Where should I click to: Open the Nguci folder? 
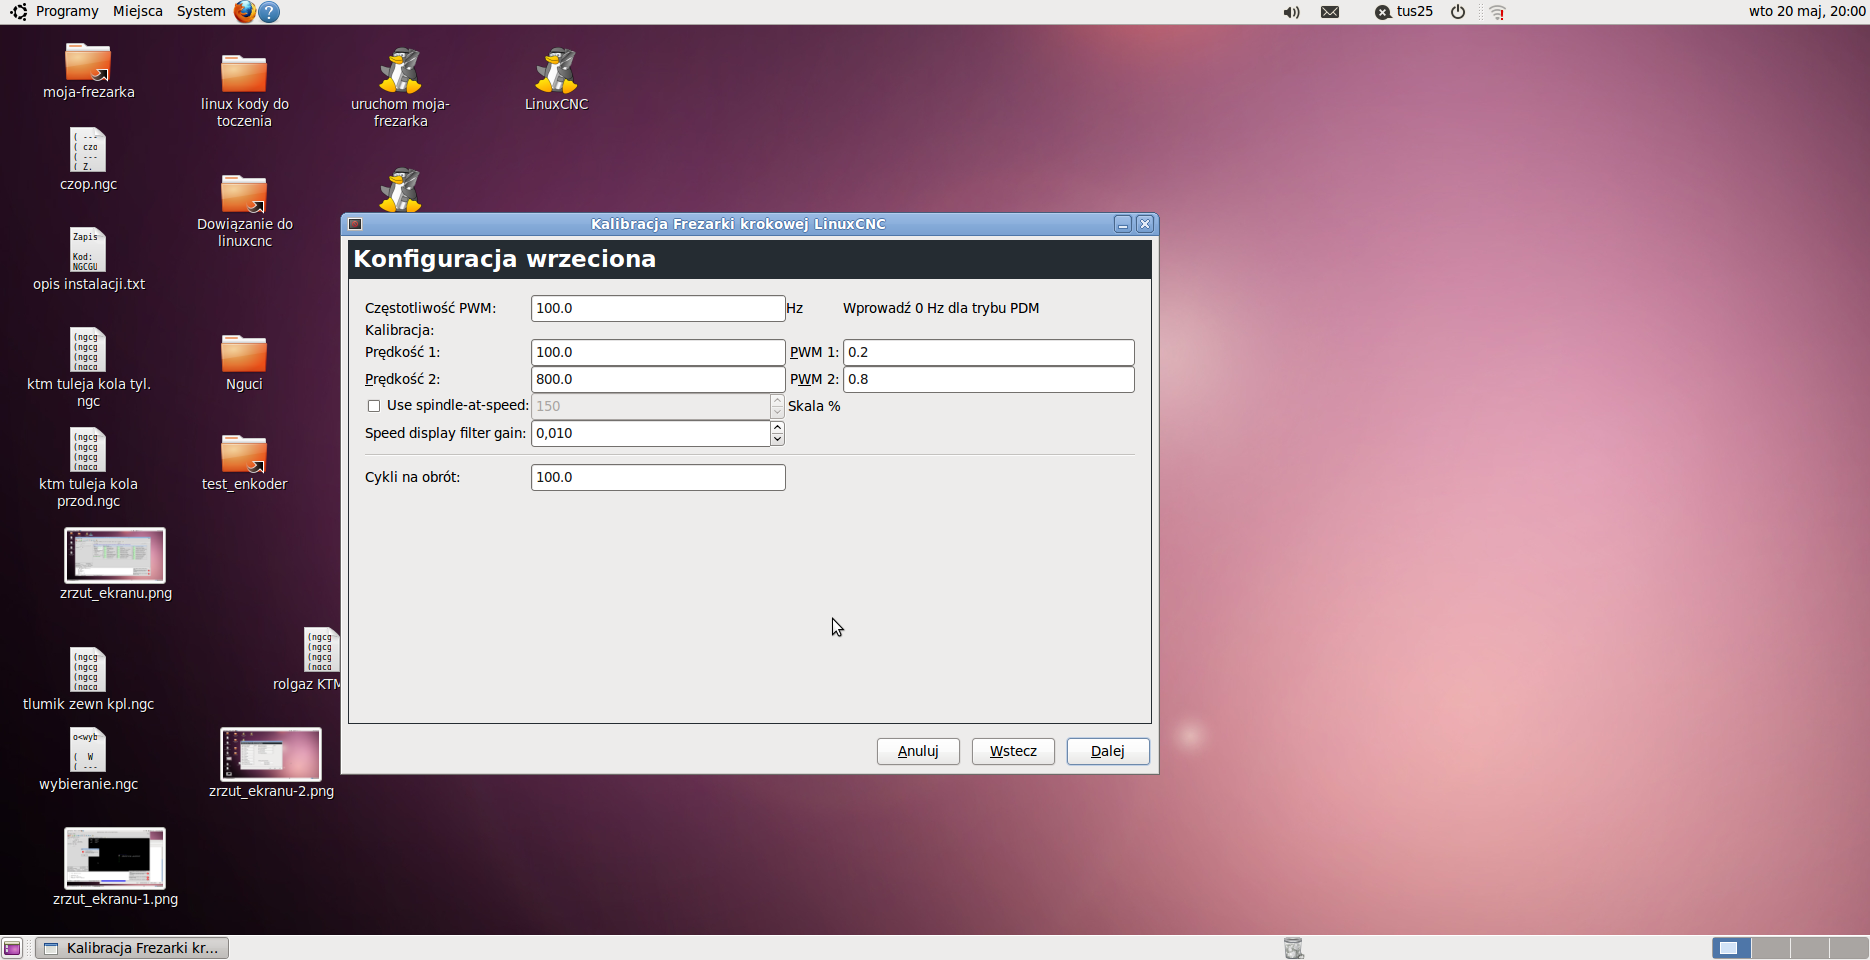[x=244, y=354]
